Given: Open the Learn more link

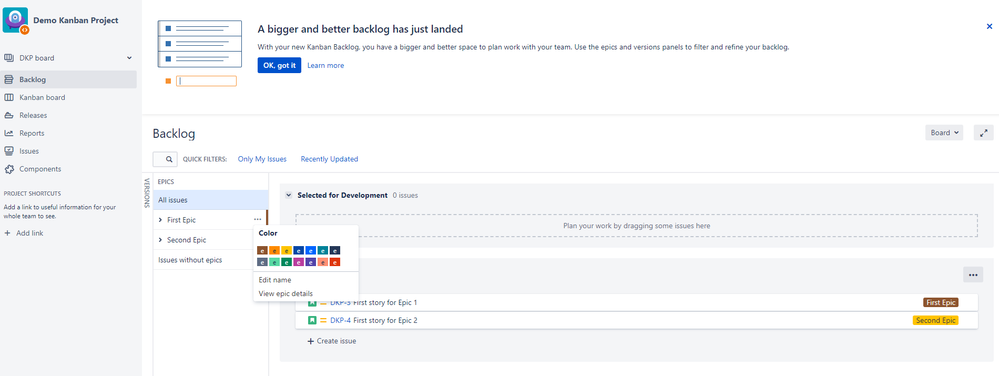Looking at the screenshot, I should pyautogui.click(x=326, y=65).
